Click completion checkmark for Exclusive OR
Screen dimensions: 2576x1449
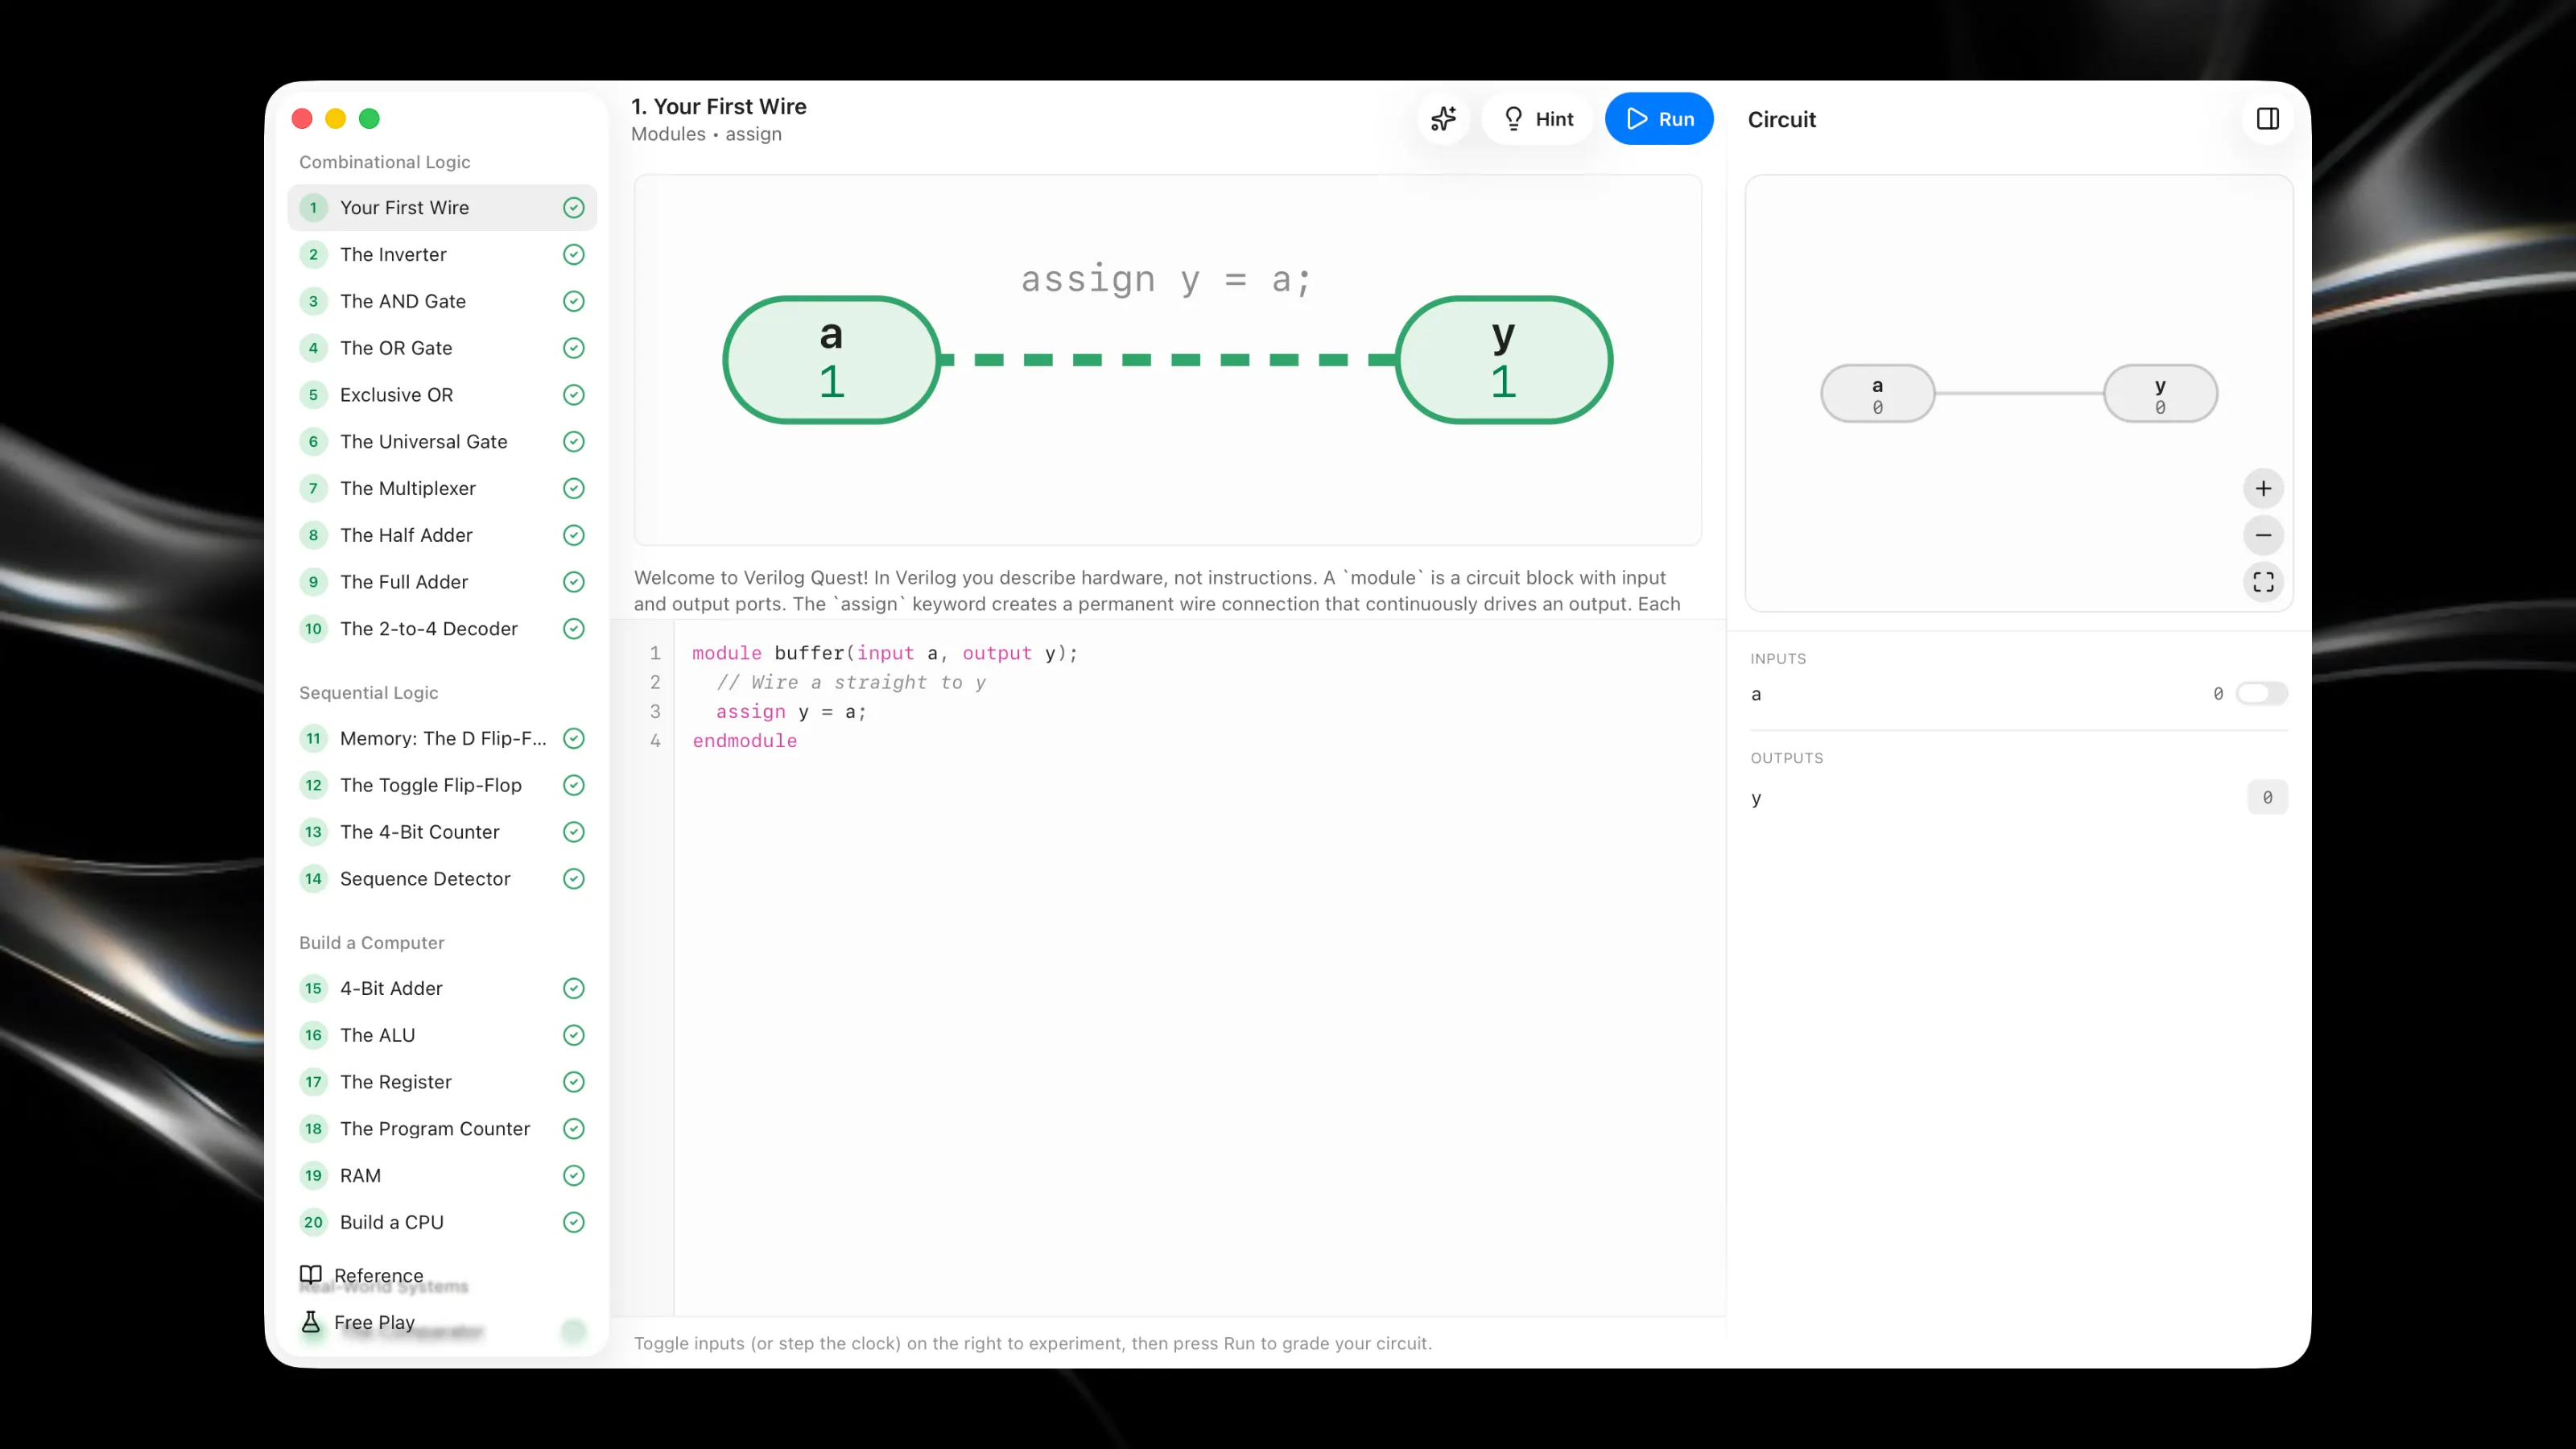[574, 395]
